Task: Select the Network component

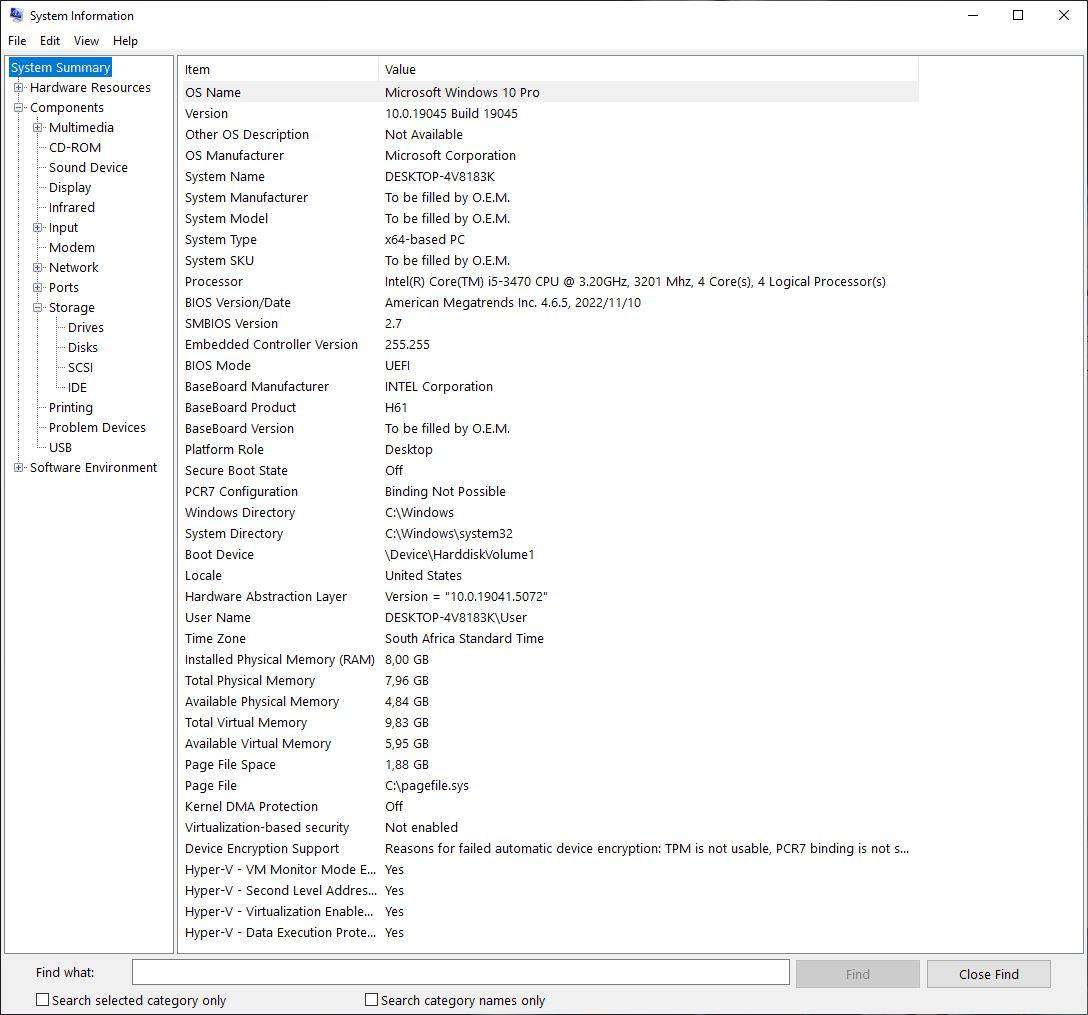Action: pos(73,267)
